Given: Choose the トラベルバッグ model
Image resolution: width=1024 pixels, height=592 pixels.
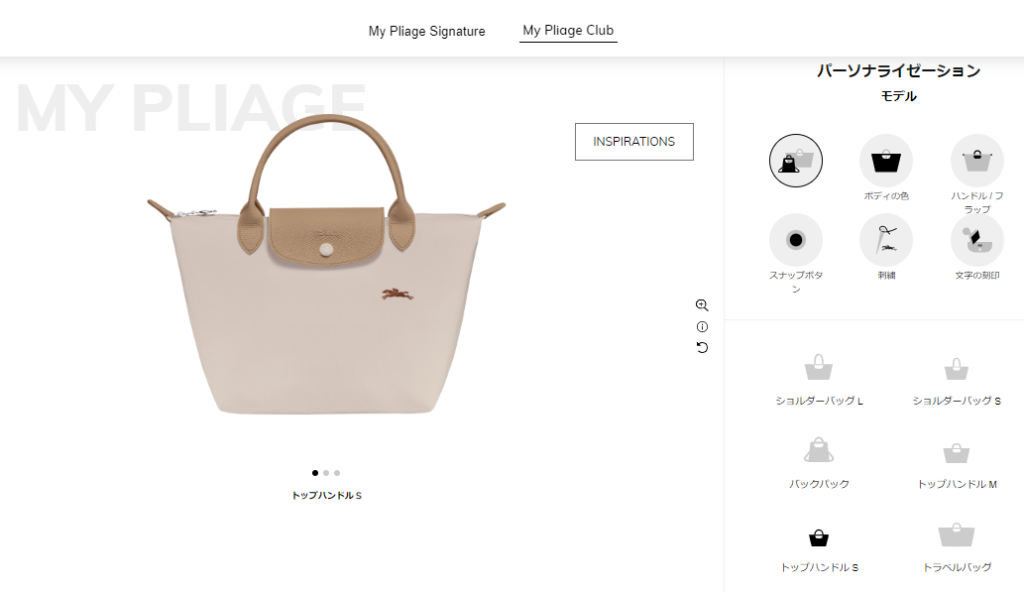Looking at the screenshot, I should click(x=957, y=548).
